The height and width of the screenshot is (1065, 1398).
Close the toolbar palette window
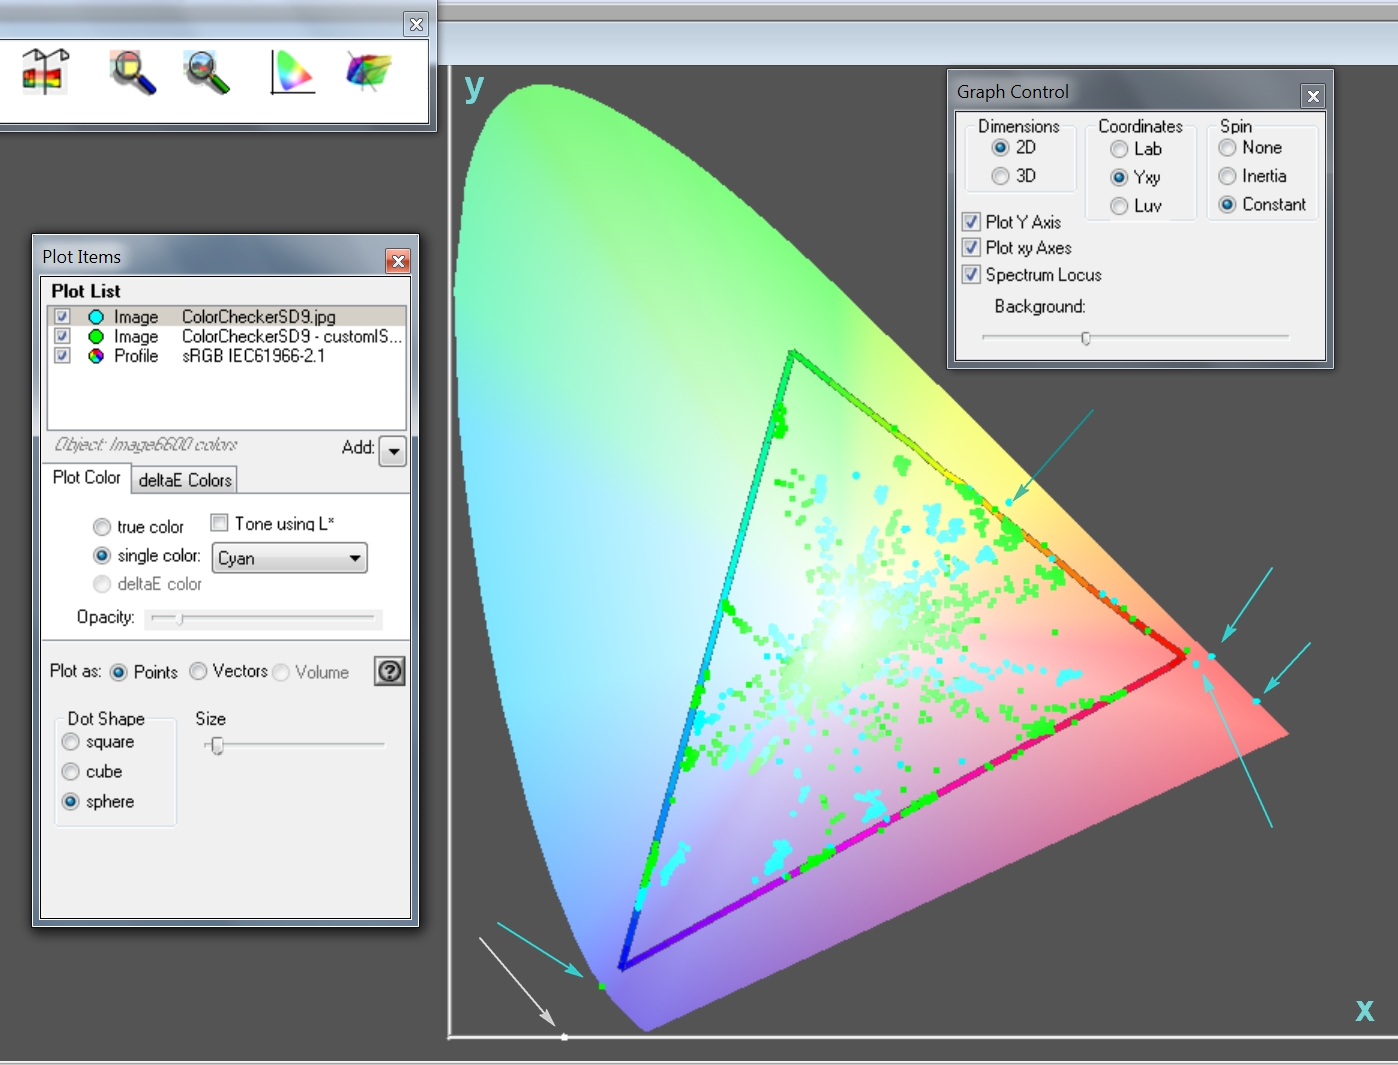pyautogui.click(x=416, y=24)
